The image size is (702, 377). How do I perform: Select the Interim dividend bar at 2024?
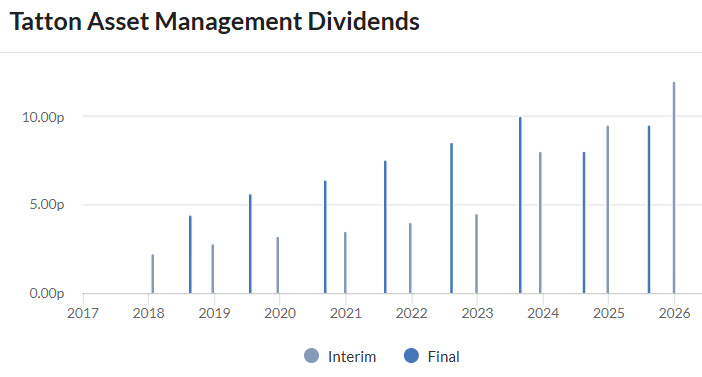tap(540, 223)
